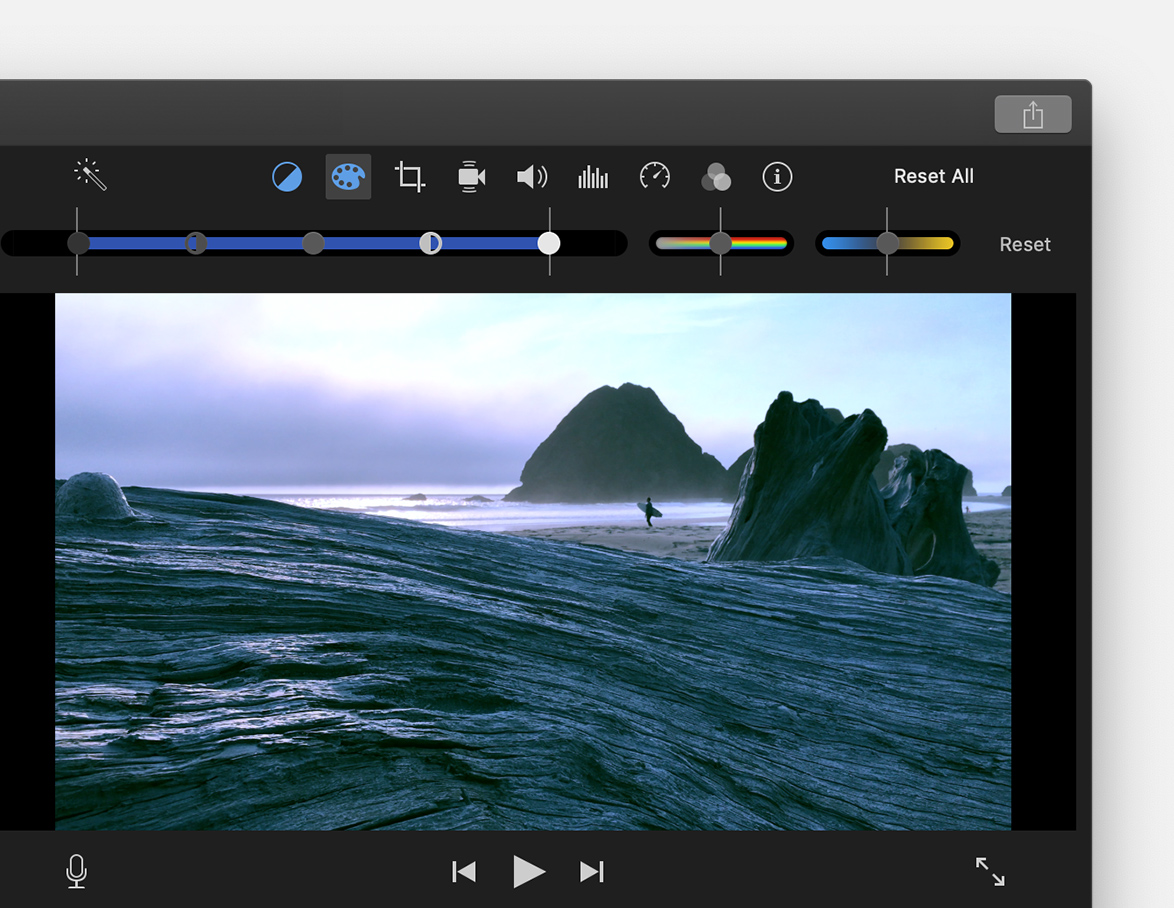Image resolution: width=1174 pixels, height=908 pixels.
Task: Click the middle brightness slider handle
Action: tap(313, 243)
